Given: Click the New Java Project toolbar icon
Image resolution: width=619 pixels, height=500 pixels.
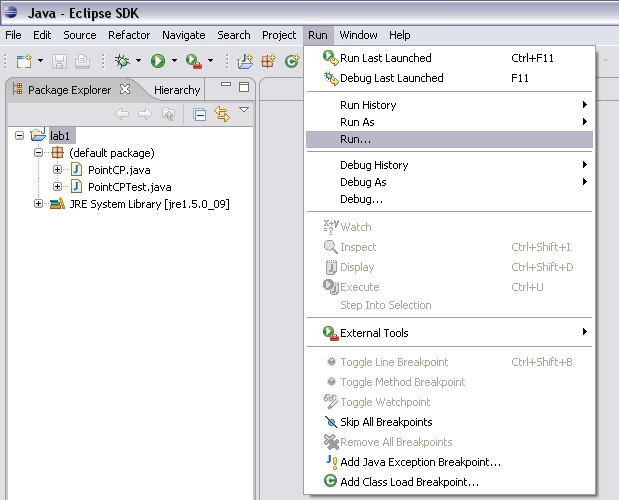Looking at the screenshot, I should (x=245, y=61).
